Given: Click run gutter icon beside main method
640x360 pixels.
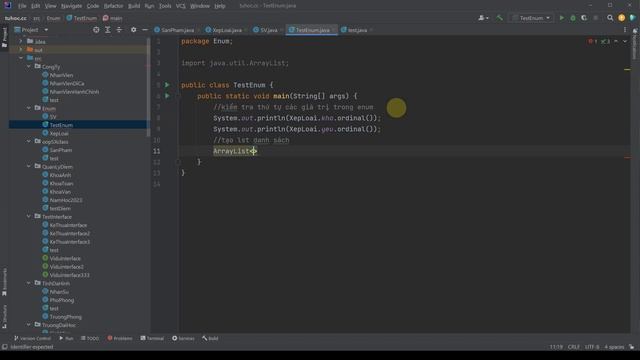Looking at the screenshot, I should click(167, 96).
